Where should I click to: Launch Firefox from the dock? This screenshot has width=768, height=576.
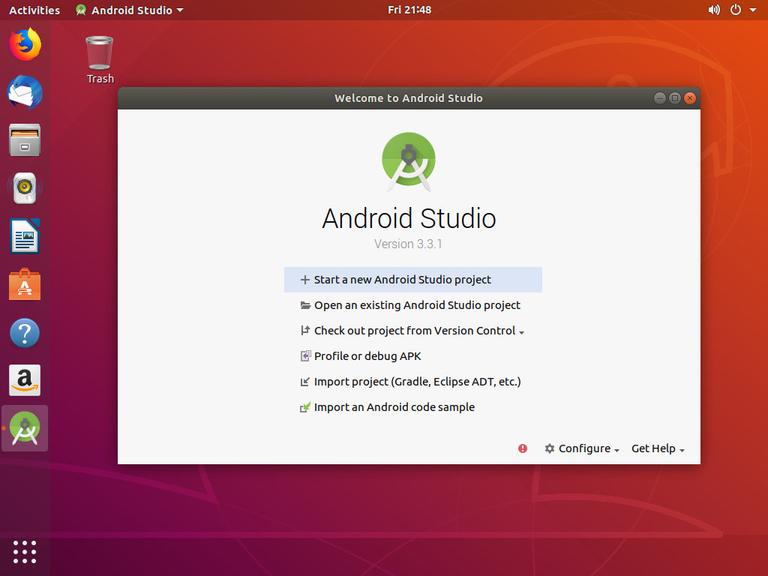25,45
